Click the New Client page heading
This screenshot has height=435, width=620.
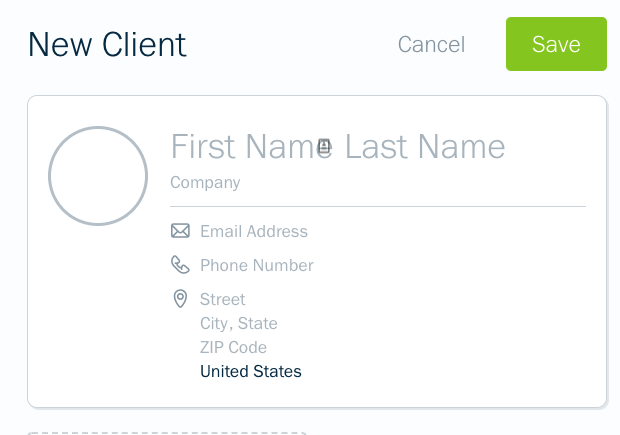point(107,44)
